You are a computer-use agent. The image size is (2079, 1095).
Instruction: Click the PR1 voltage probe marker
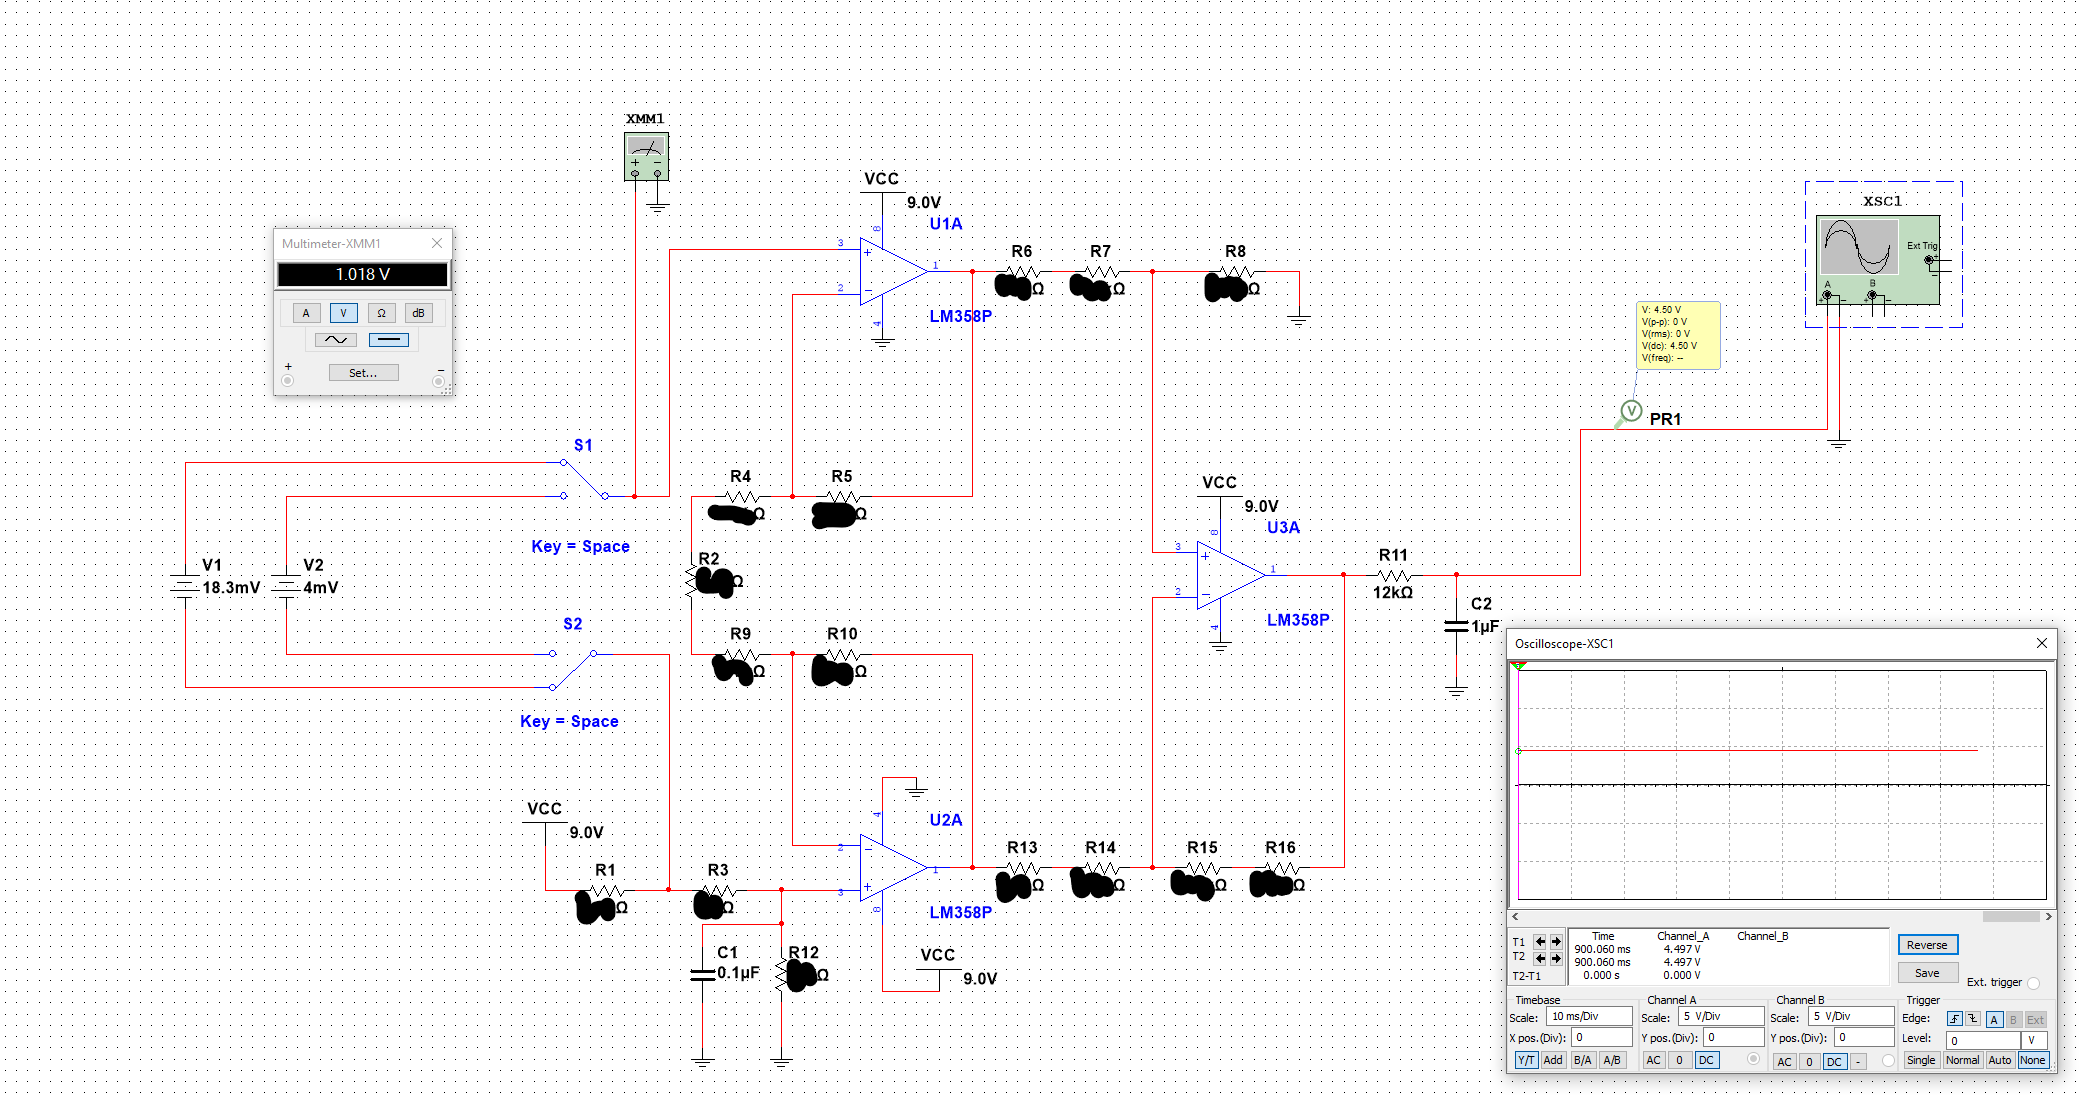(1631, 411)
